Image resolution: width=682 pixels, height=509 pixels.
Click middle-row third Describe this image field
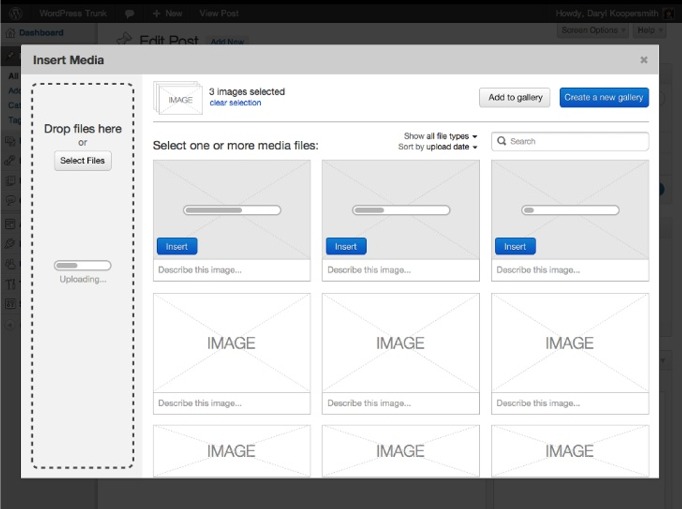pyautogui.click(x=570, y=403)
